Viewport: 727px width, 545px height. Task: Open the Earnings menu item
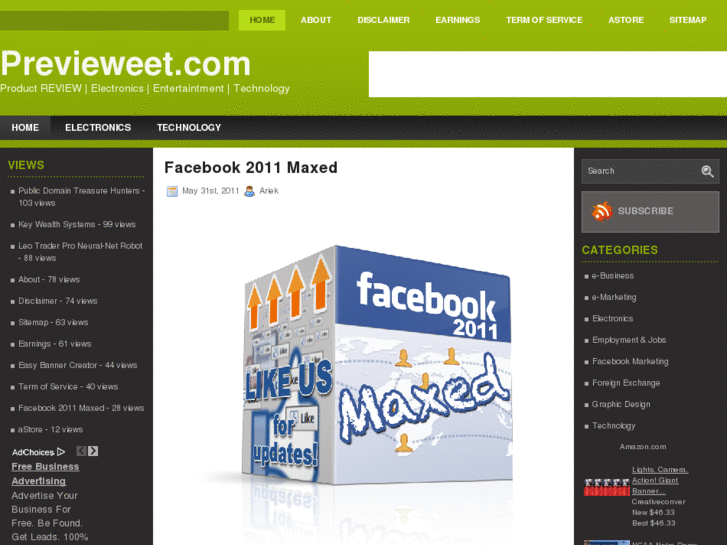(x=458, y=20)
